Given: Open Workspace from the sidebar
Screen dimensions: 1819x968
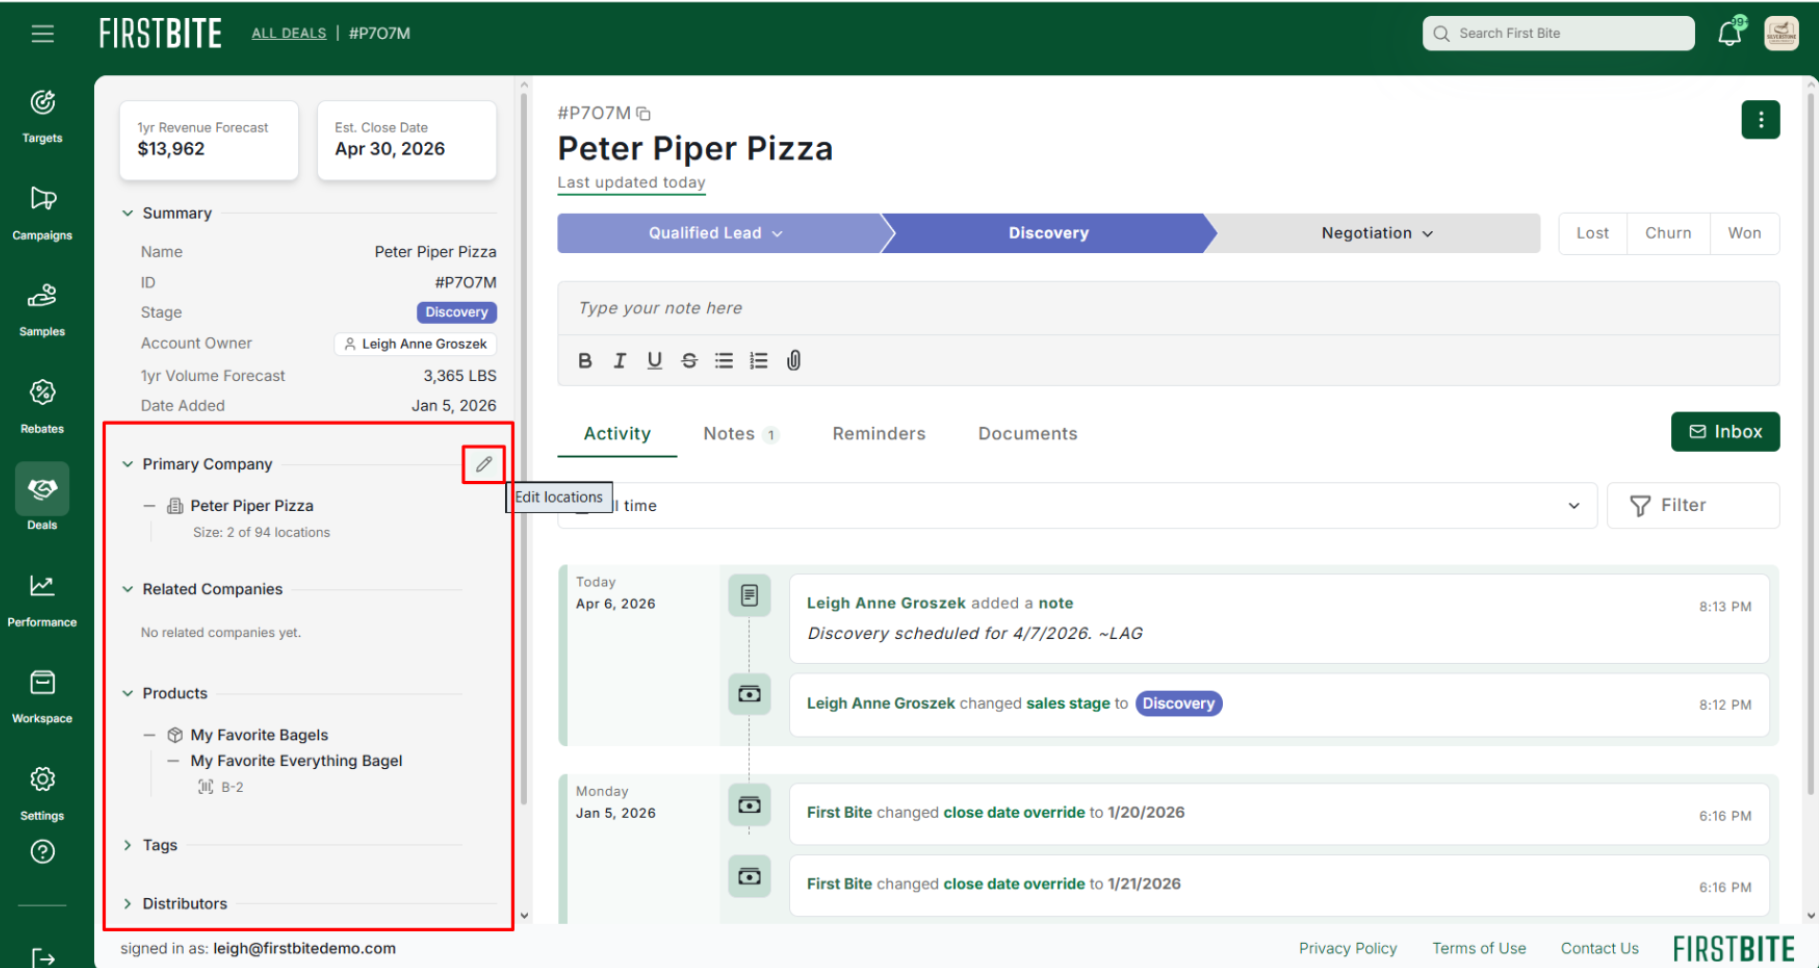Looking at the screenshot, I should [x=42, y=697].
